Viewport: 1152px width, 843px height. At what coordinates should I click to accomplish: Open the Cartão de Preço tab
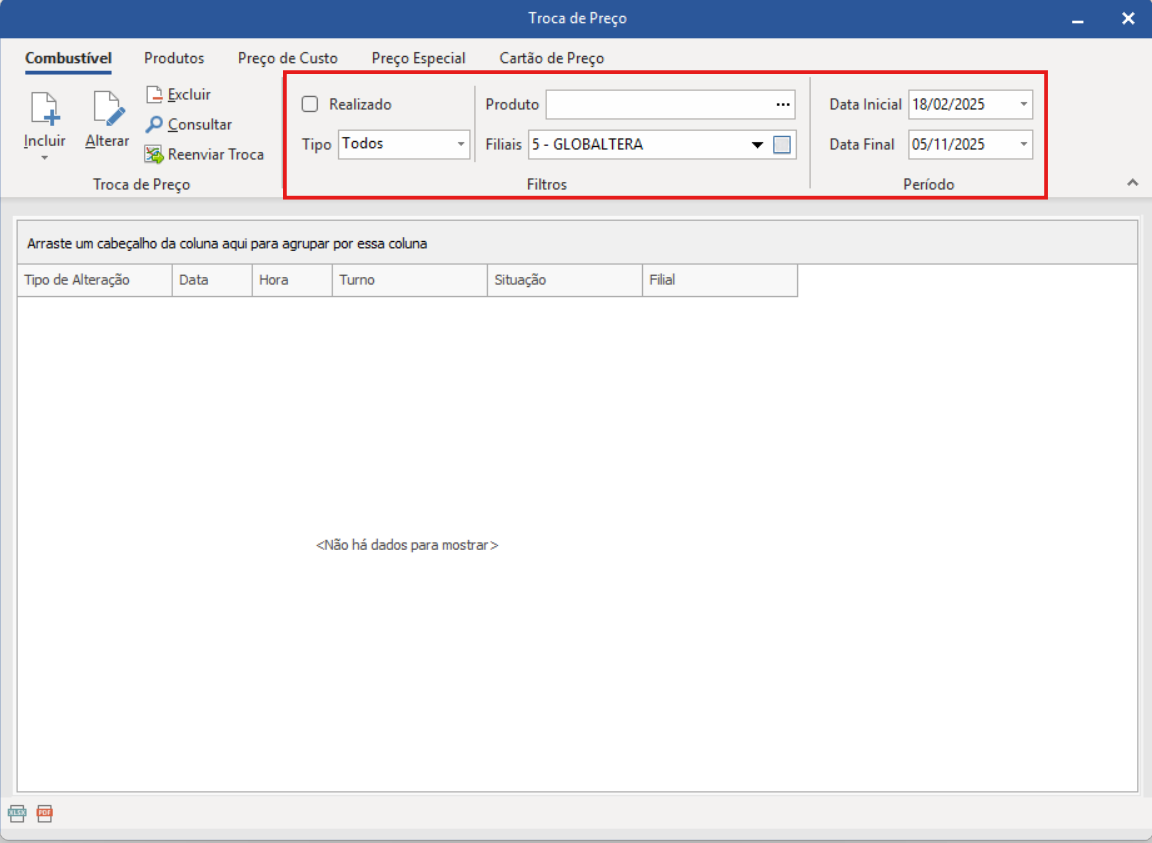pyautogui.click(x=551, y=58)
